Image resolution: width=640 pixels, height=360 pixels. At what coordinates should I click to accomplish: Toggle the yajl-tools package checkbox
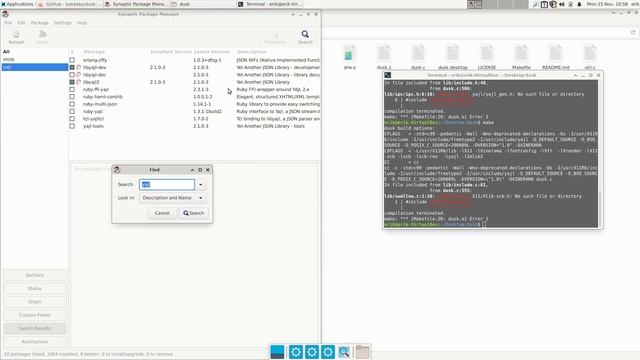click(x=72, y=126)
